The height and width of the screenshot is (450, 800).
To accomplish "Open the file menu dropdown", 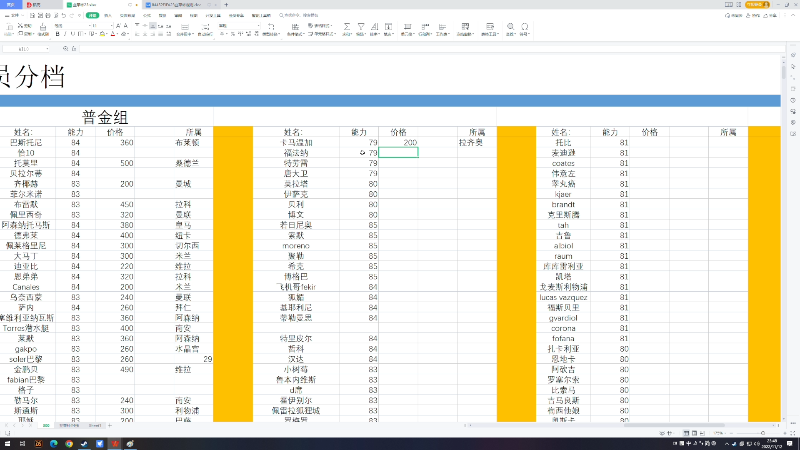I will tap(14, 15).
